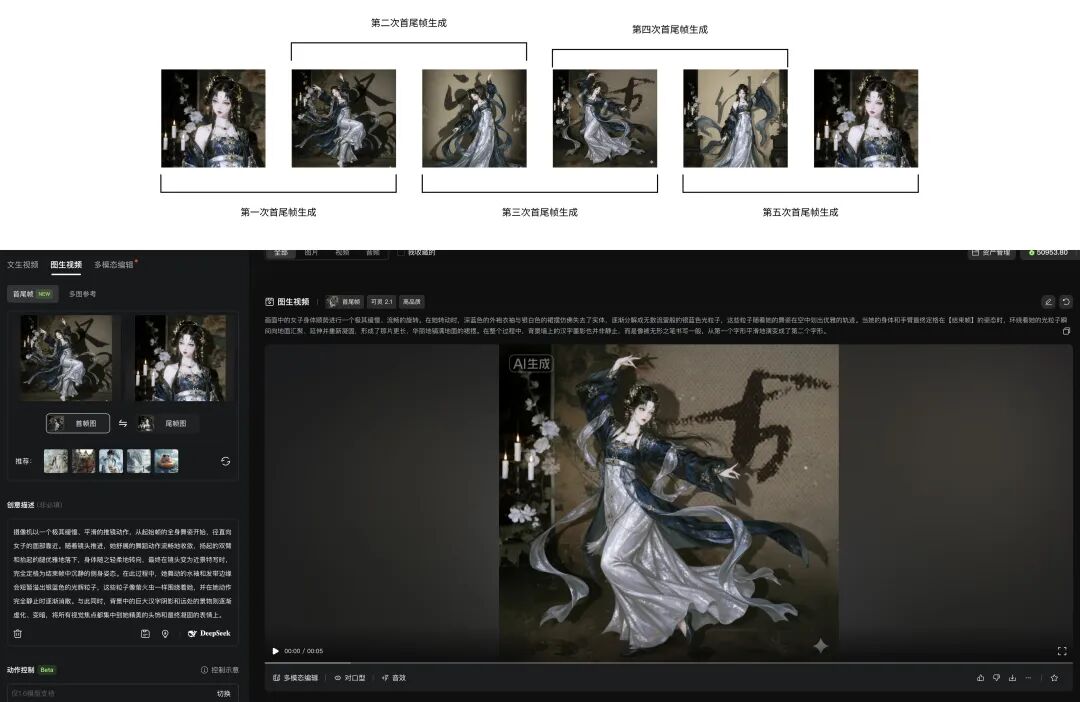Enter fullscreen on the video player
This screenshot has height=702, width=1080.
click(1061, 651)
